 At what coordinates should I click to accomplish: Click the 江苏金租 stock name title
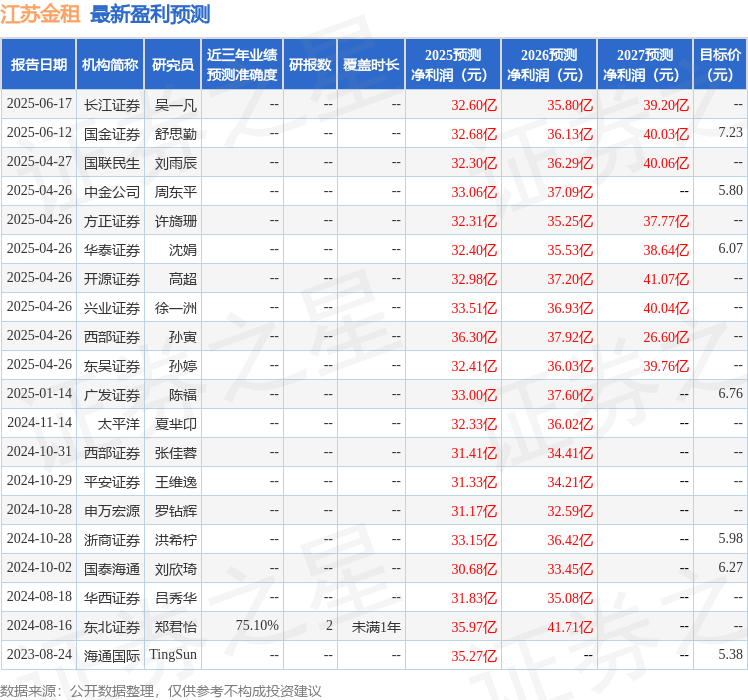click(41, 14)
